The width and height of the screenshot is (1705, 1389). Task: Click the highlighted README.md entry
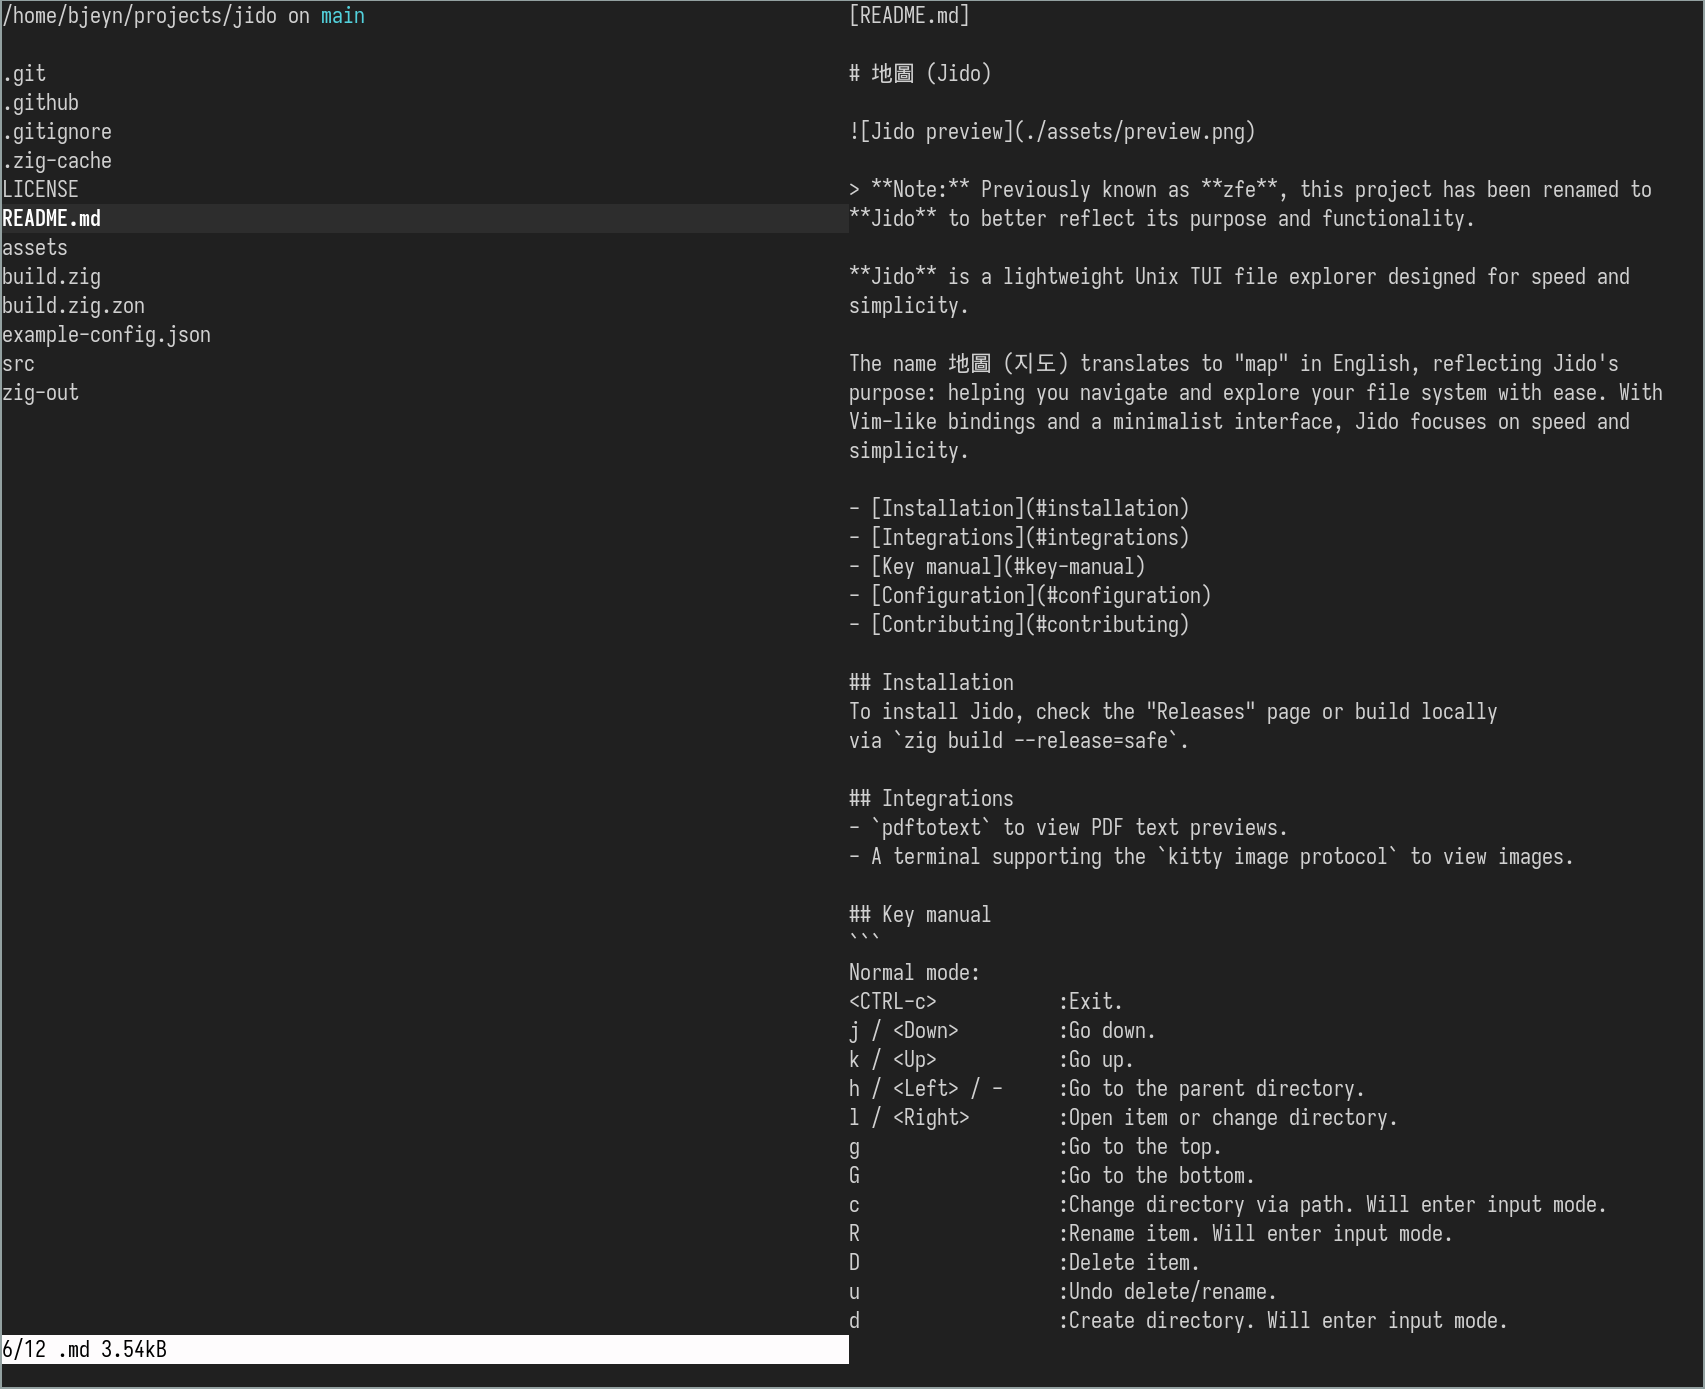[x=52, y=219]
